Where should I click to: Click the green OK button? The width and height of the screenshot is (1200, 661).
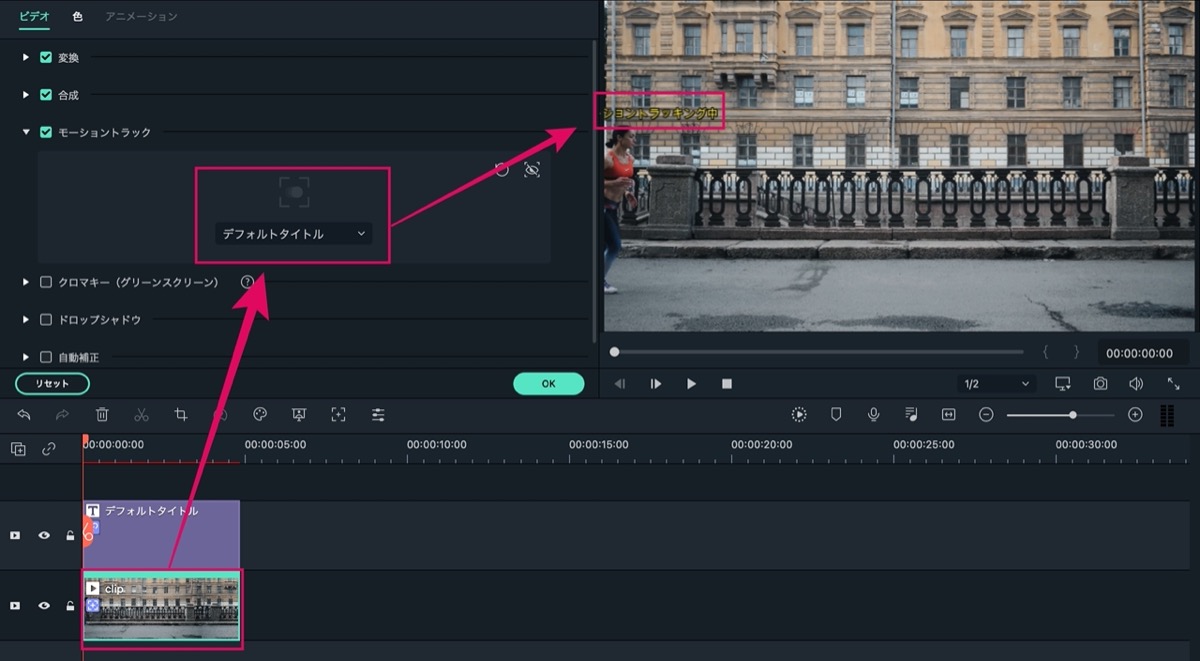pyautogui.click(x=548, y=383)
